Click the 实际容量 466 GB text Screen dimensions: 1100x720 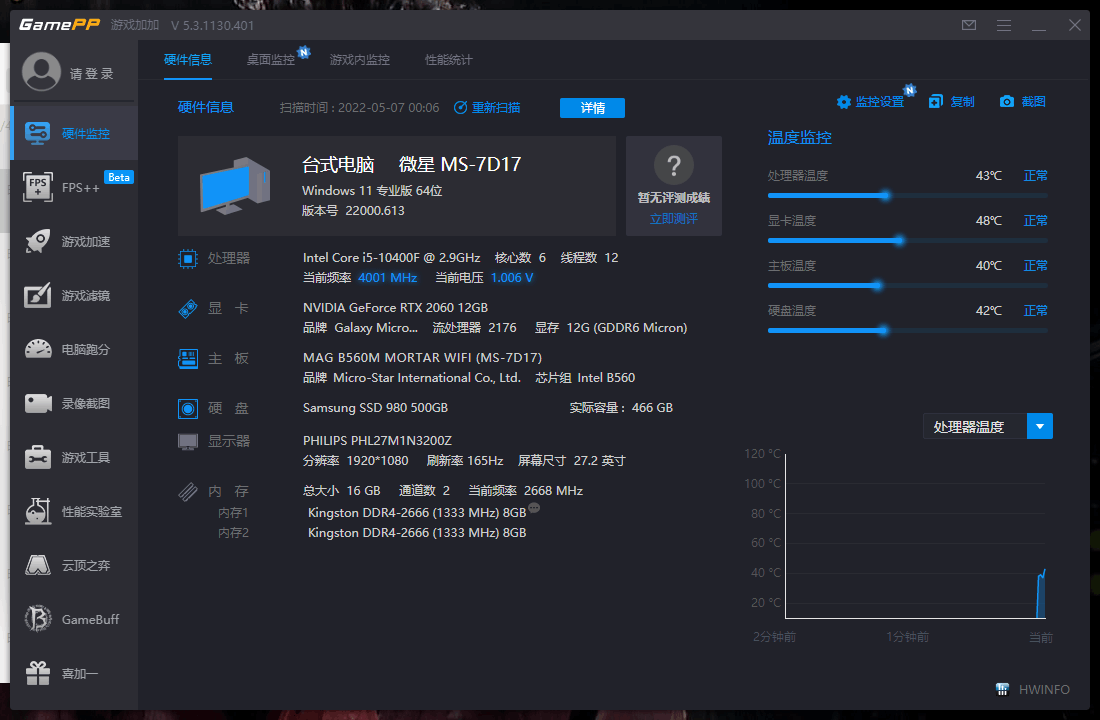pos(621,408)
